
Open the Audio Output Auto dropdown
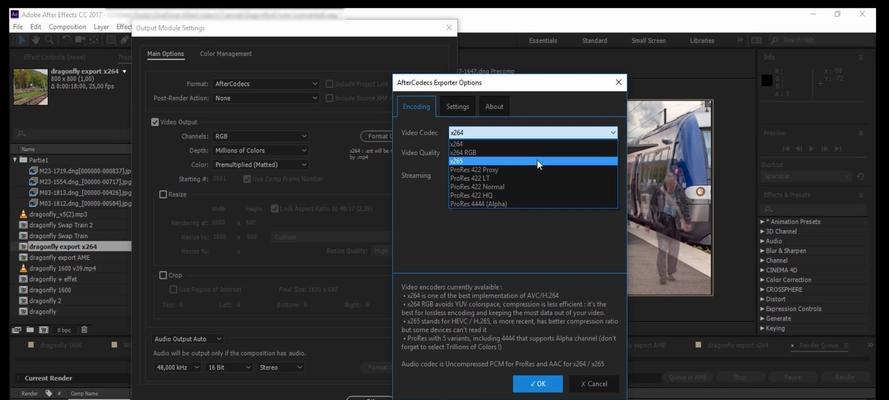[188, 339]
